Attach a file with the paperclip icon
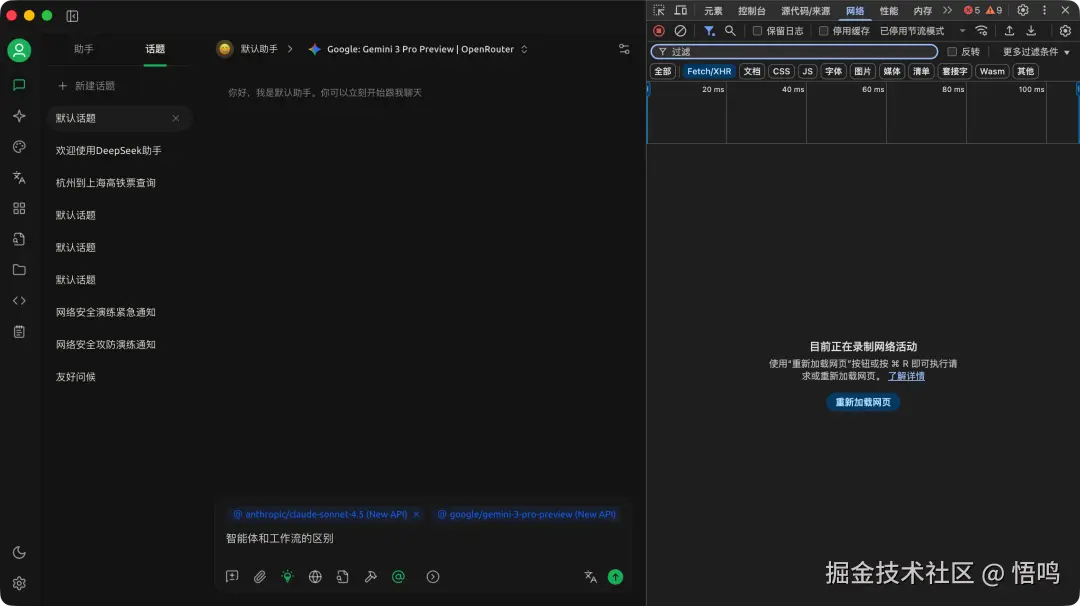Viewport: 1080px width, 606px height. pos(260,576)
